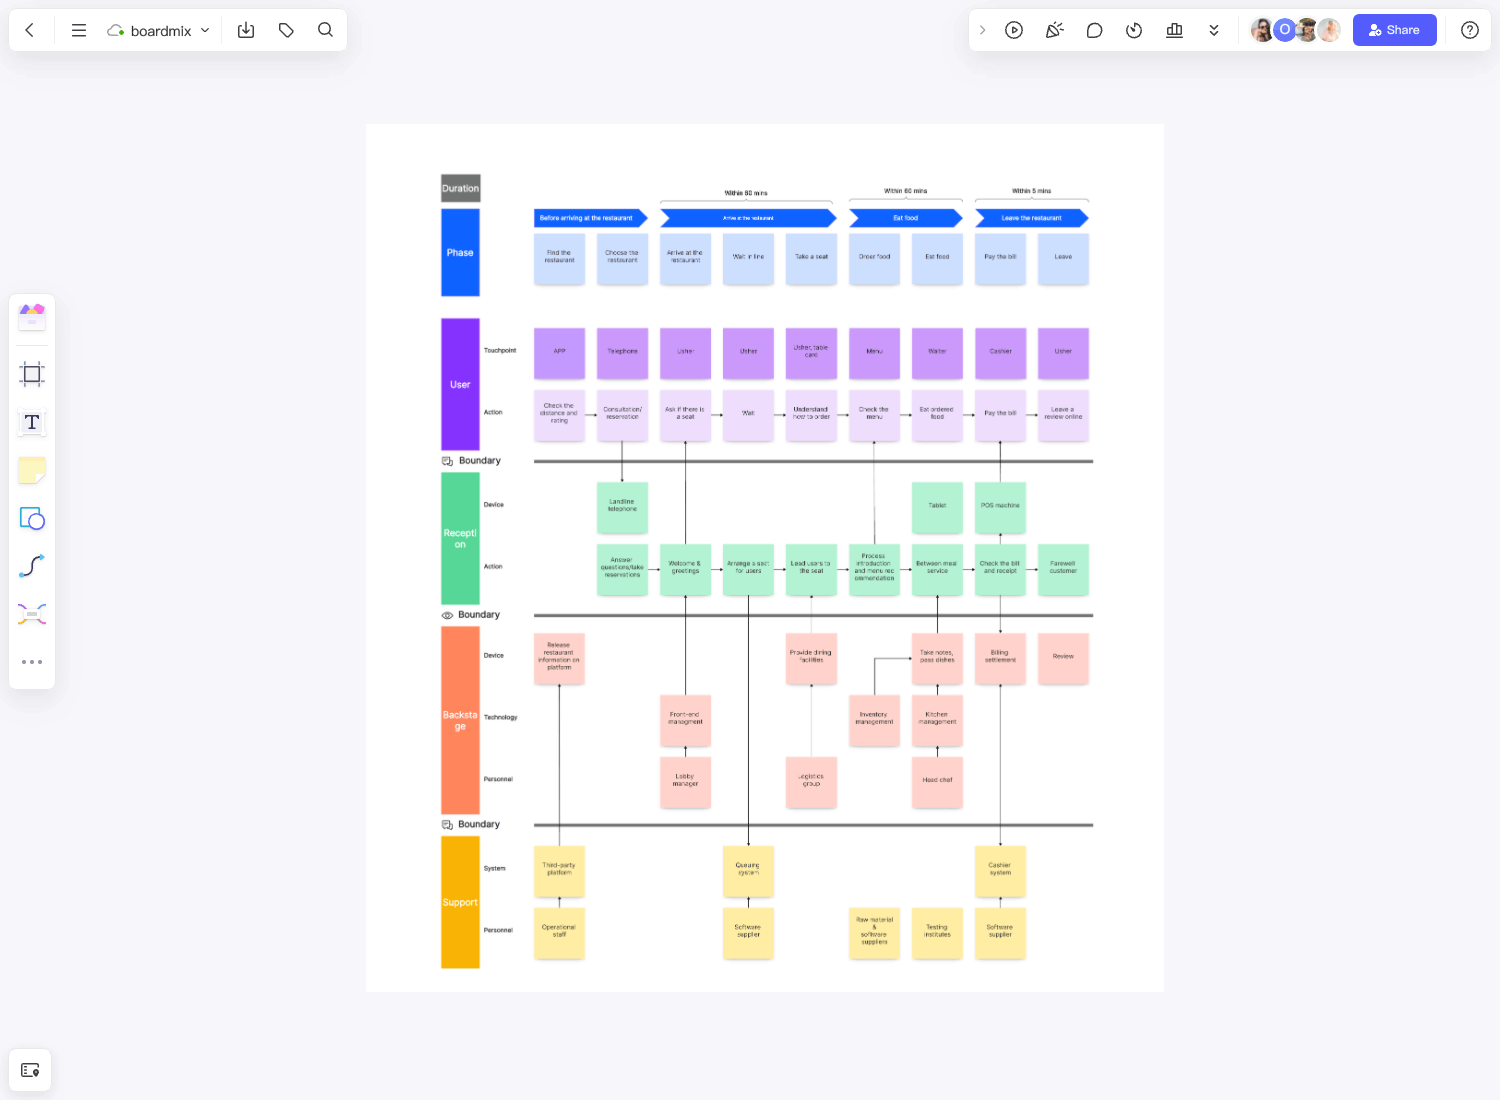Screen dimensions: 1500x1100
Task: Select the 'Menu' touchpoint note
Action: point(874,353)
